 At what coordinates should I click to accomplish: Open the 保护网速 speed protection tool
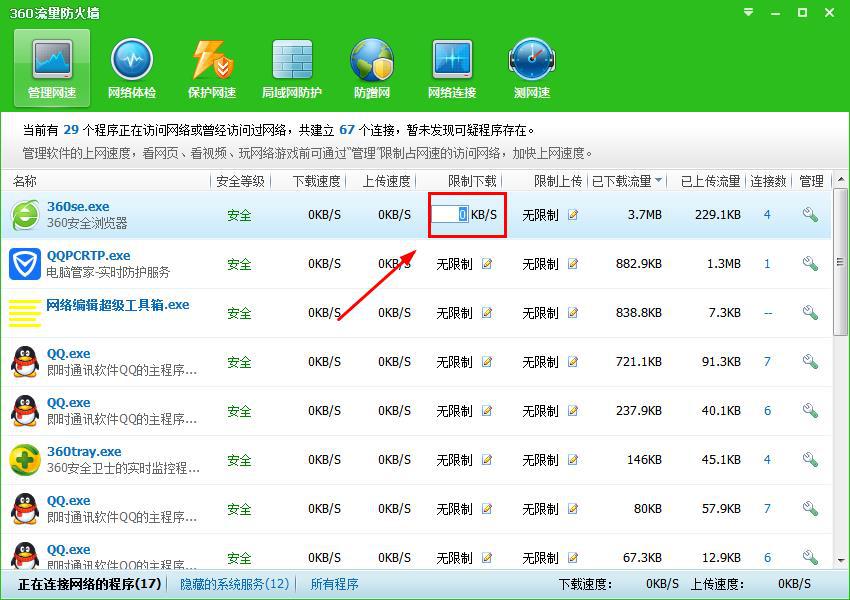[x=212, y=68]
